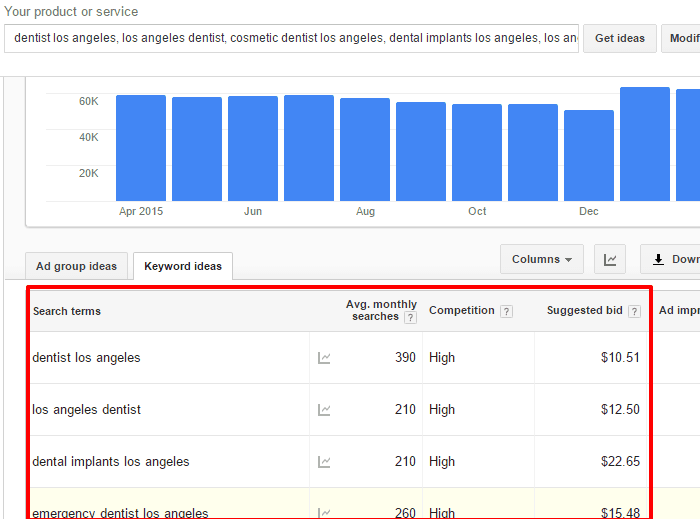This screenshot has width=700, height=519.
Task: Click the Ad impr. share column header
Action: (x=679, y=310)
